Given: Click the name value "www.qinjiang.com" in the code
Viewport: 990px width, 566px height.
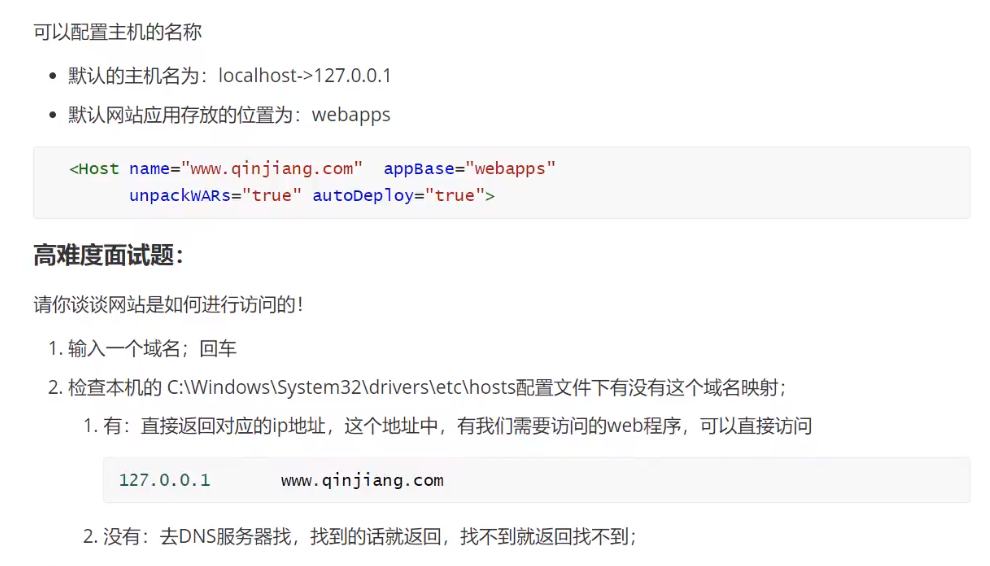Looking at the screenshot, I should 272,169.
